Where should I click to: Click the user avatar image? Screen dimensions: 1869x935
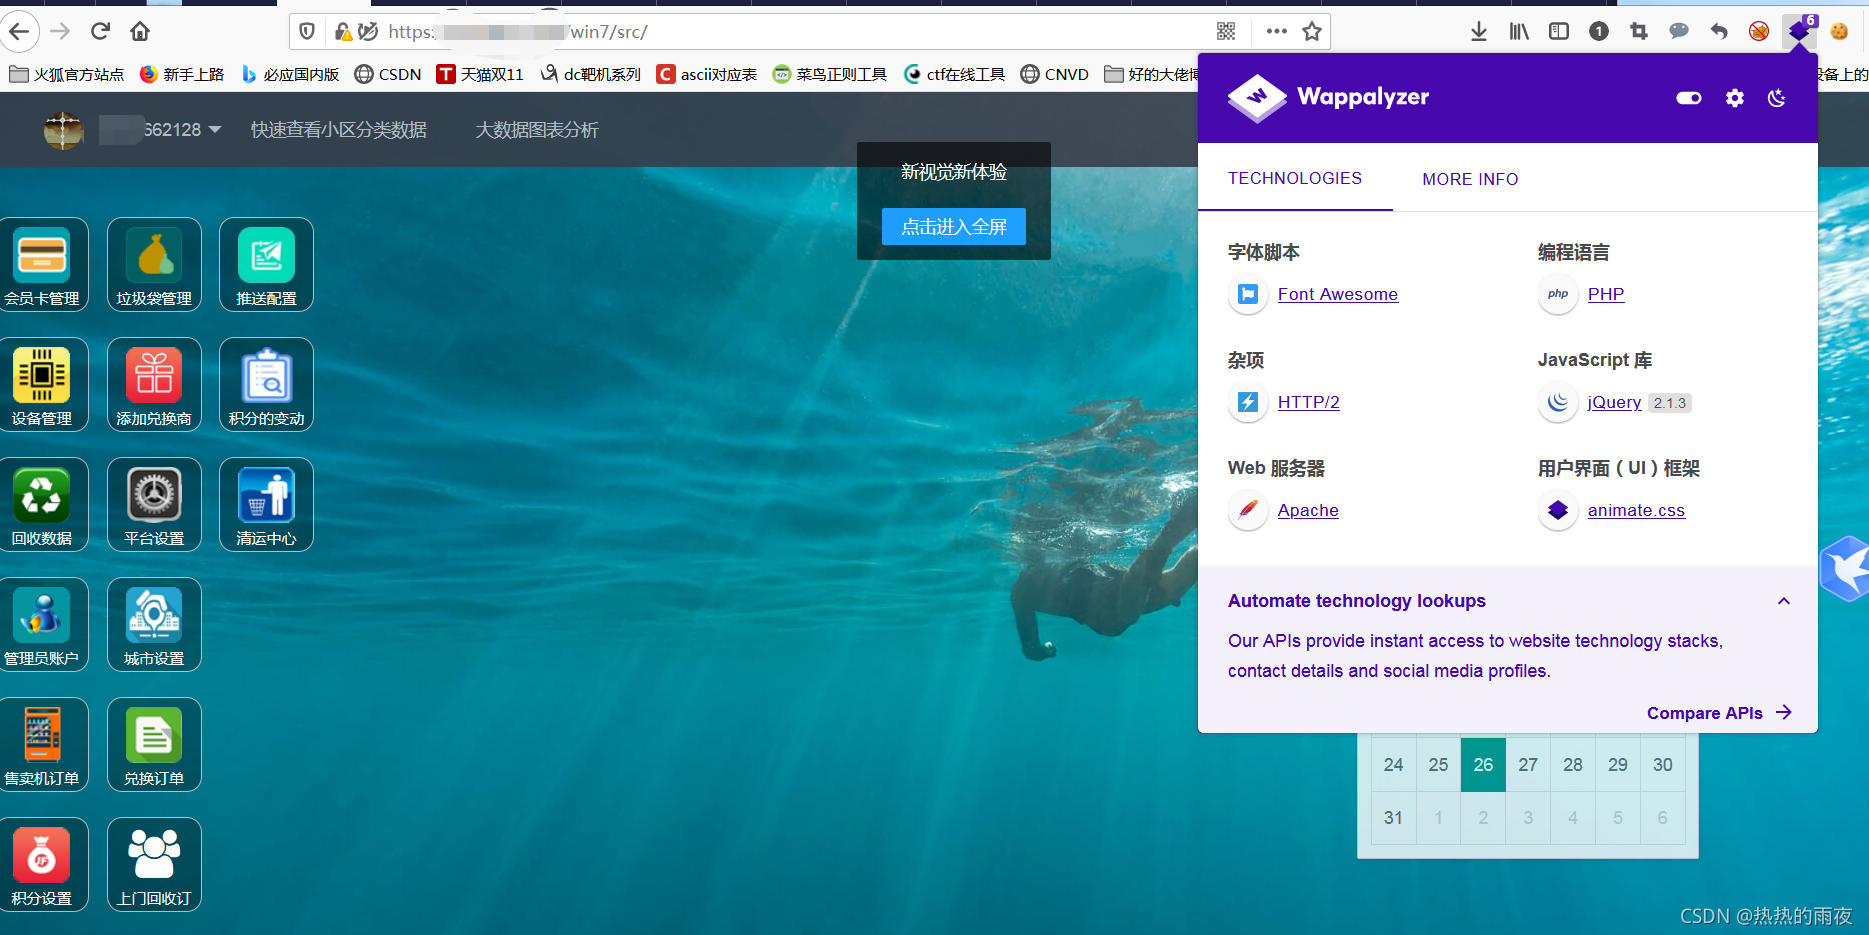click(63, 130)
